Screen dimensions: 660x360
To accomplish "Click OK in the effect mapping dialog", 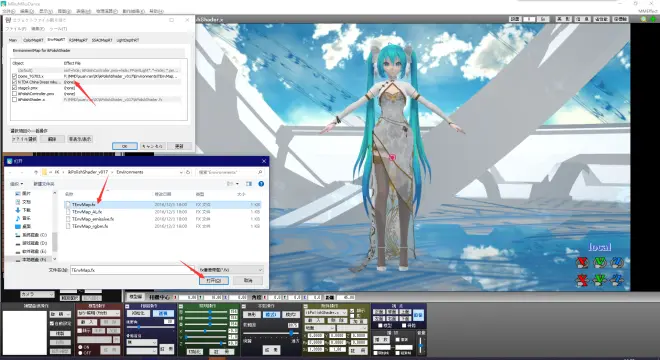I will (125, 146).
